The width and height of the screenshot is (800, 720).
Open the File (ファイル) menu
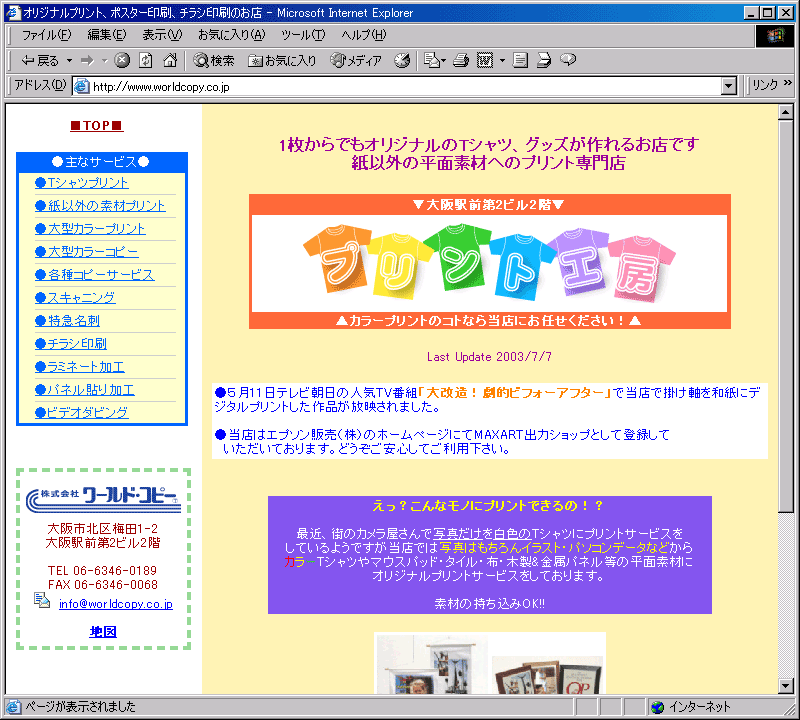tap(46, 35)
